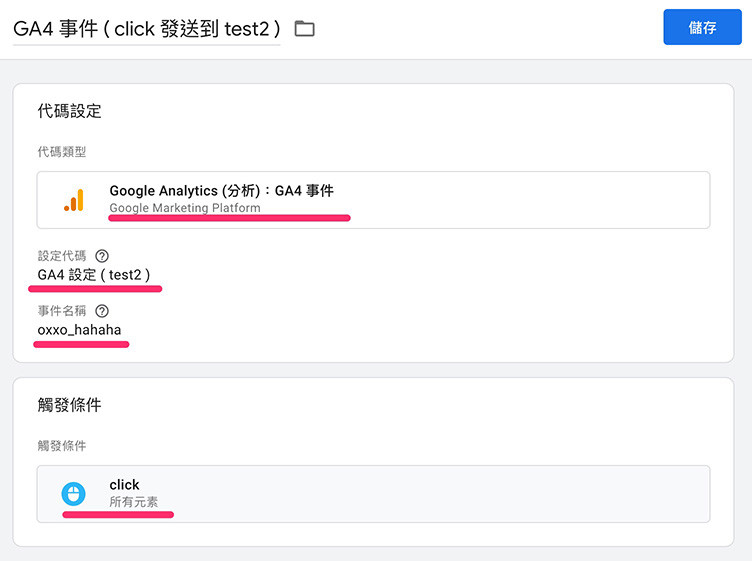Click the 設定代碼 field label
The image size is (752, 561).
[x=62, y=256]
